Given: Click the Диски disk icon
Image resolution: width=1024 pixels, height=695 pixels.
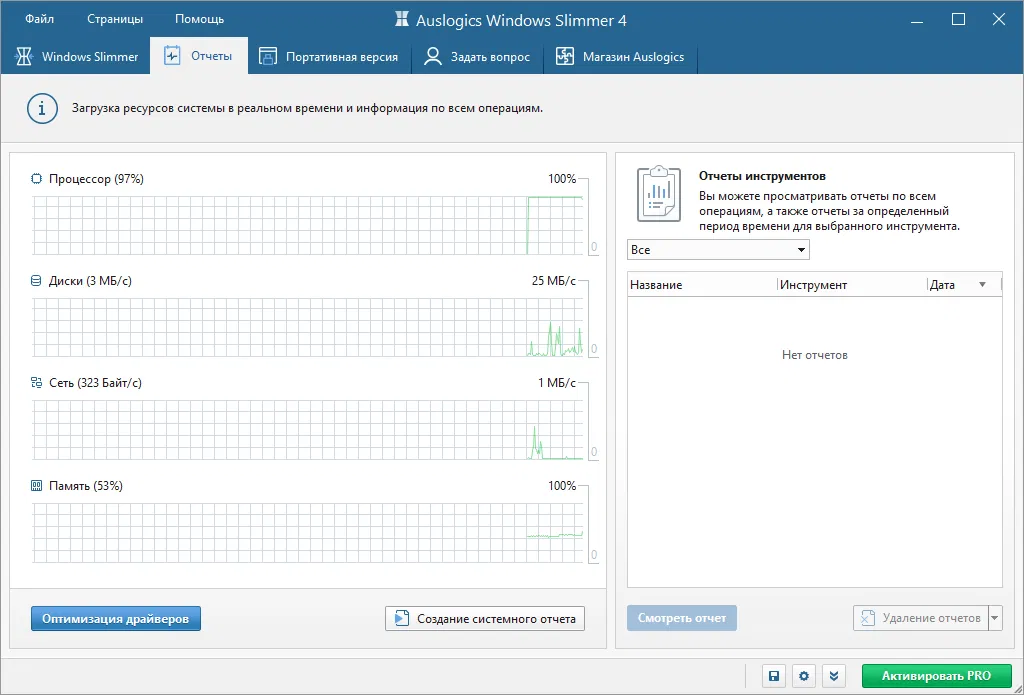Looking at the screenshot, I should coord(37,281).
